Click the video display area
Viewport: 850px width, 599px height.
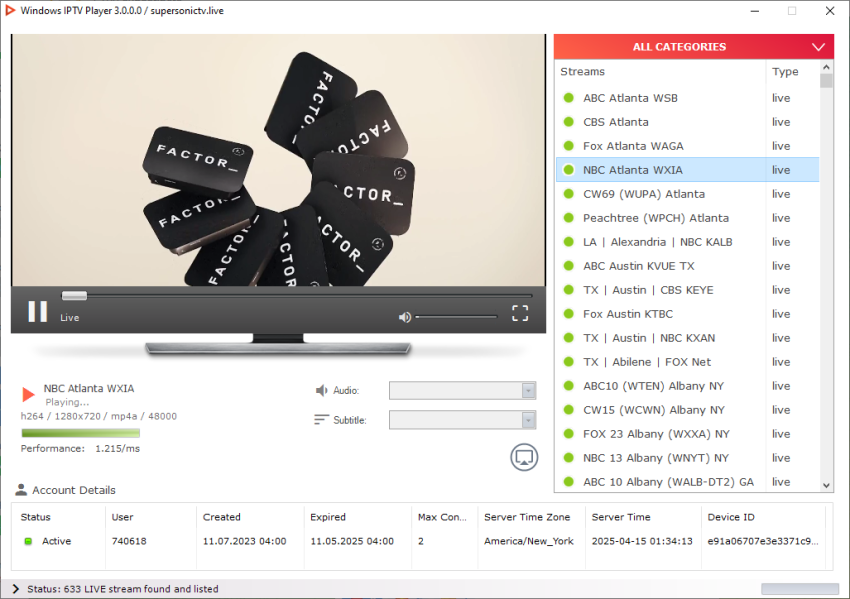pos(279,160)
